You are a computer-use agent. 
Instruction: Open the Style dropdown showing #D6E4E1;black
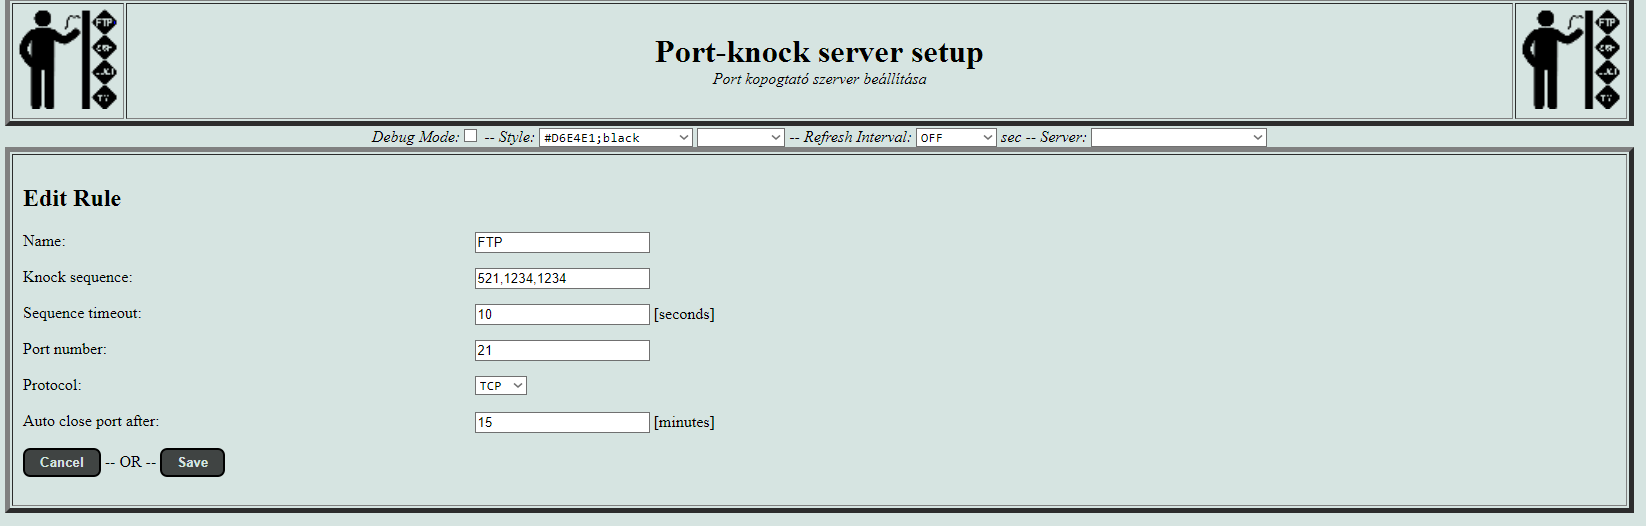tap(616, 137)
